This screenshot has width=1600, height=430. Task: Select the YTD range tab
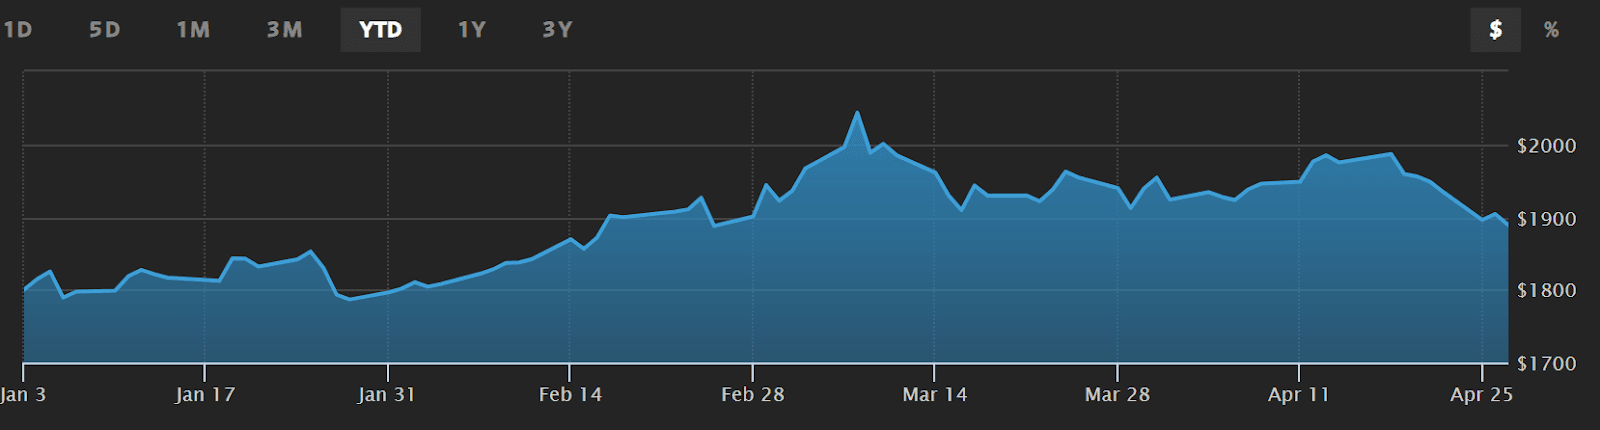[x=380, y=30]
